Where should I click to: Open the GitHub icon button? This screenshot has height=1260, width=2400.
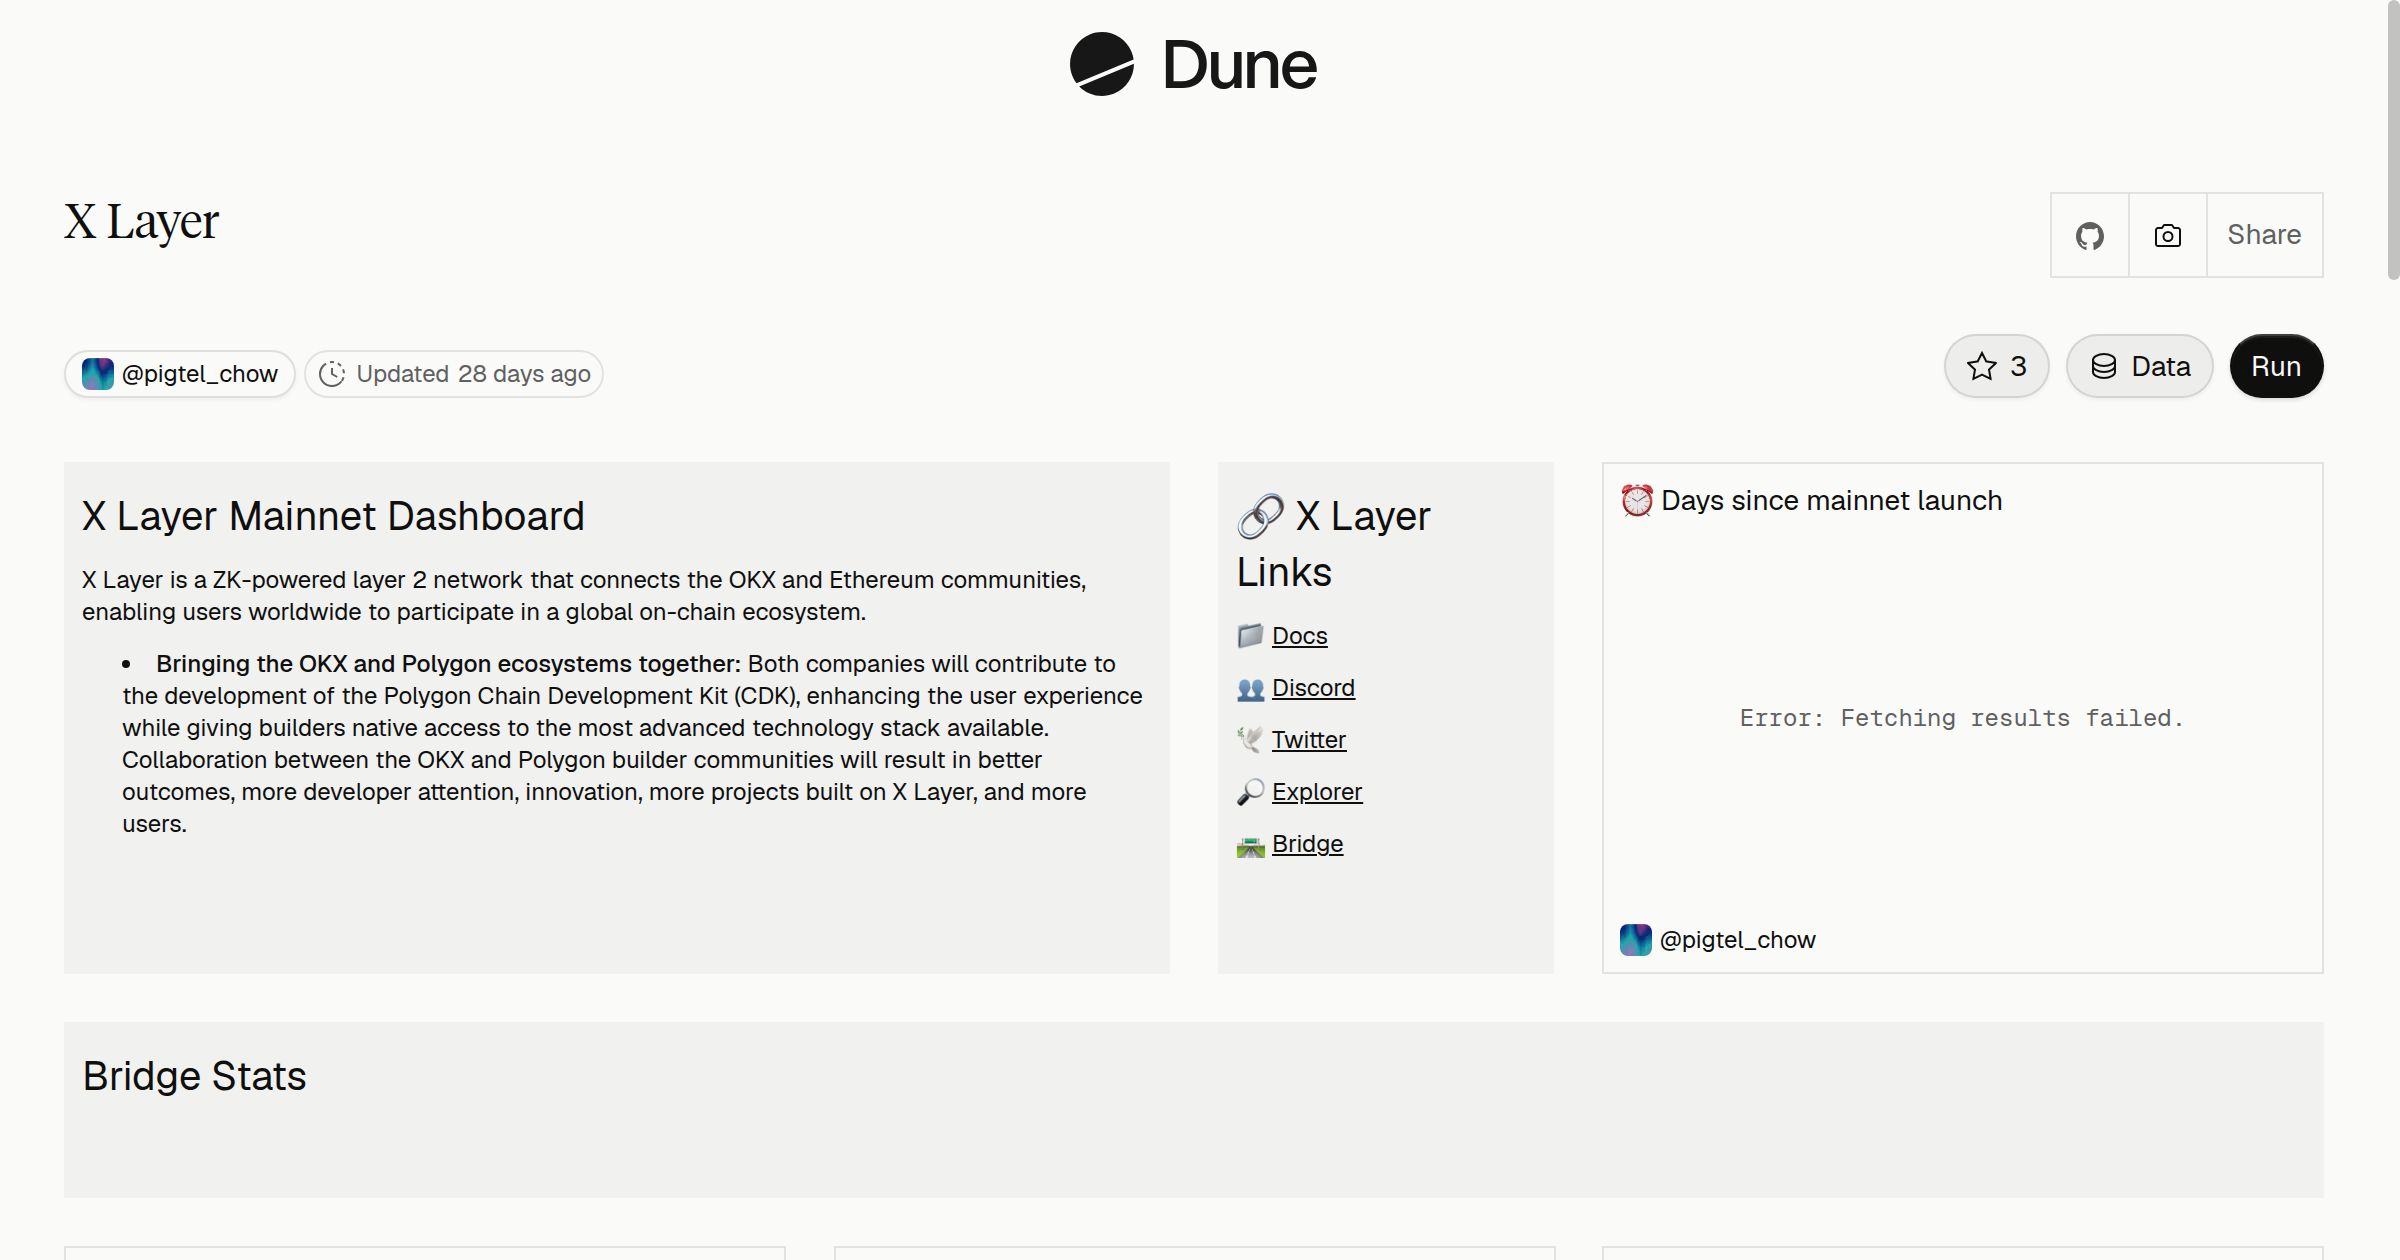click(2089, 235)
